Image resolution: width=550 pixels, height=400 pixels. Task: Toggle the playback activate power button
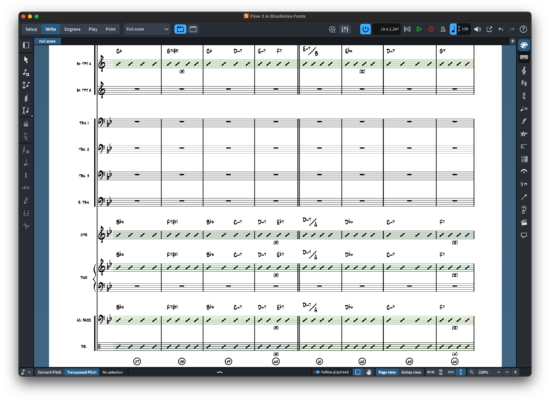pos(365,29)
